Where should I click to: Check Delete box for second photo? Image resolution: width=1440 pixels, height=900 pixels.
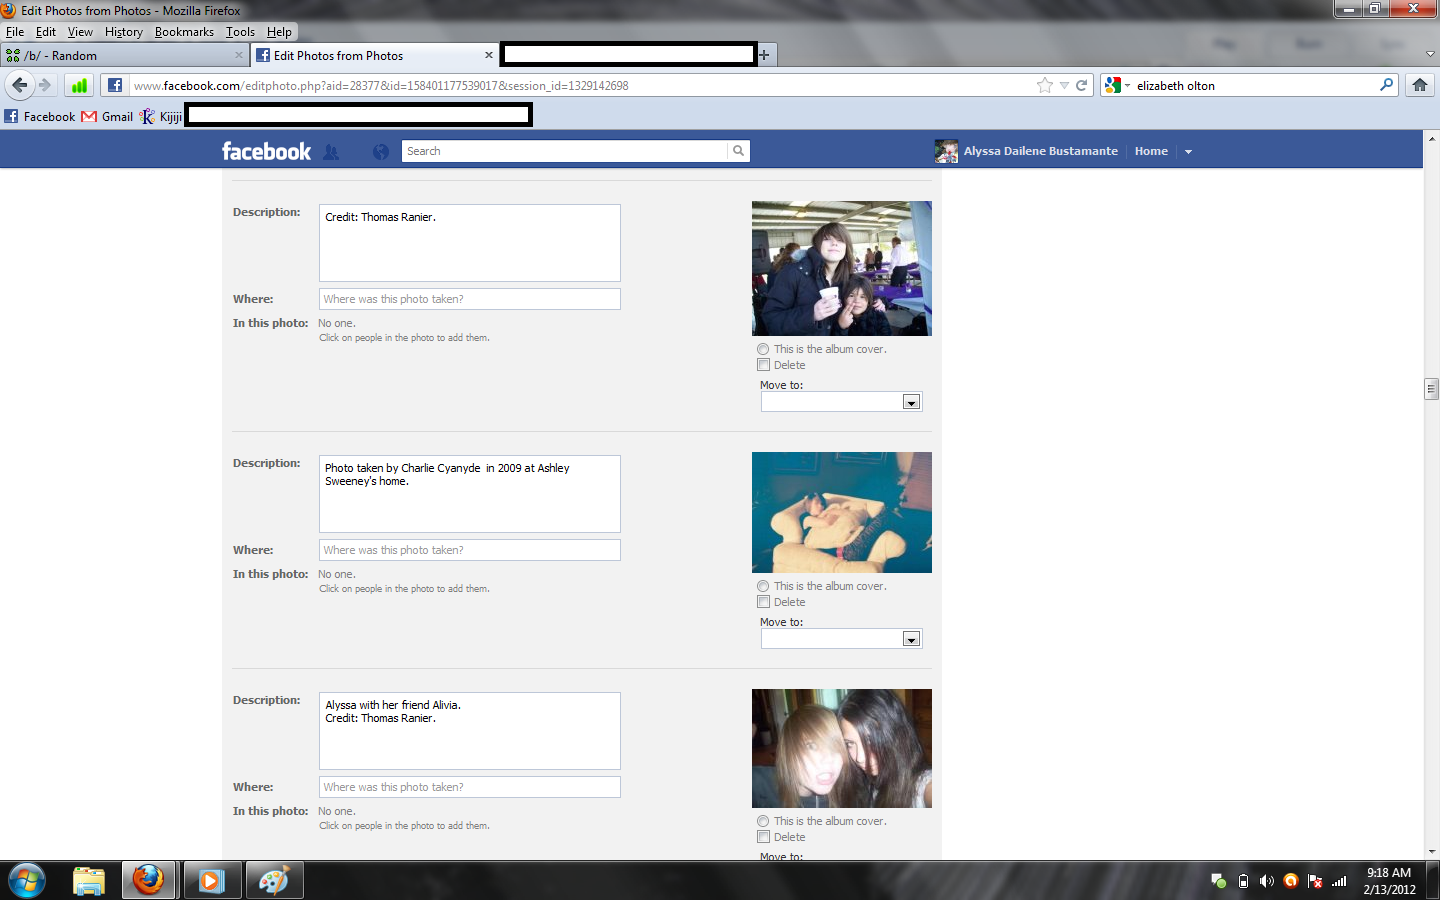pyautogui.click(x=763, y=602)
